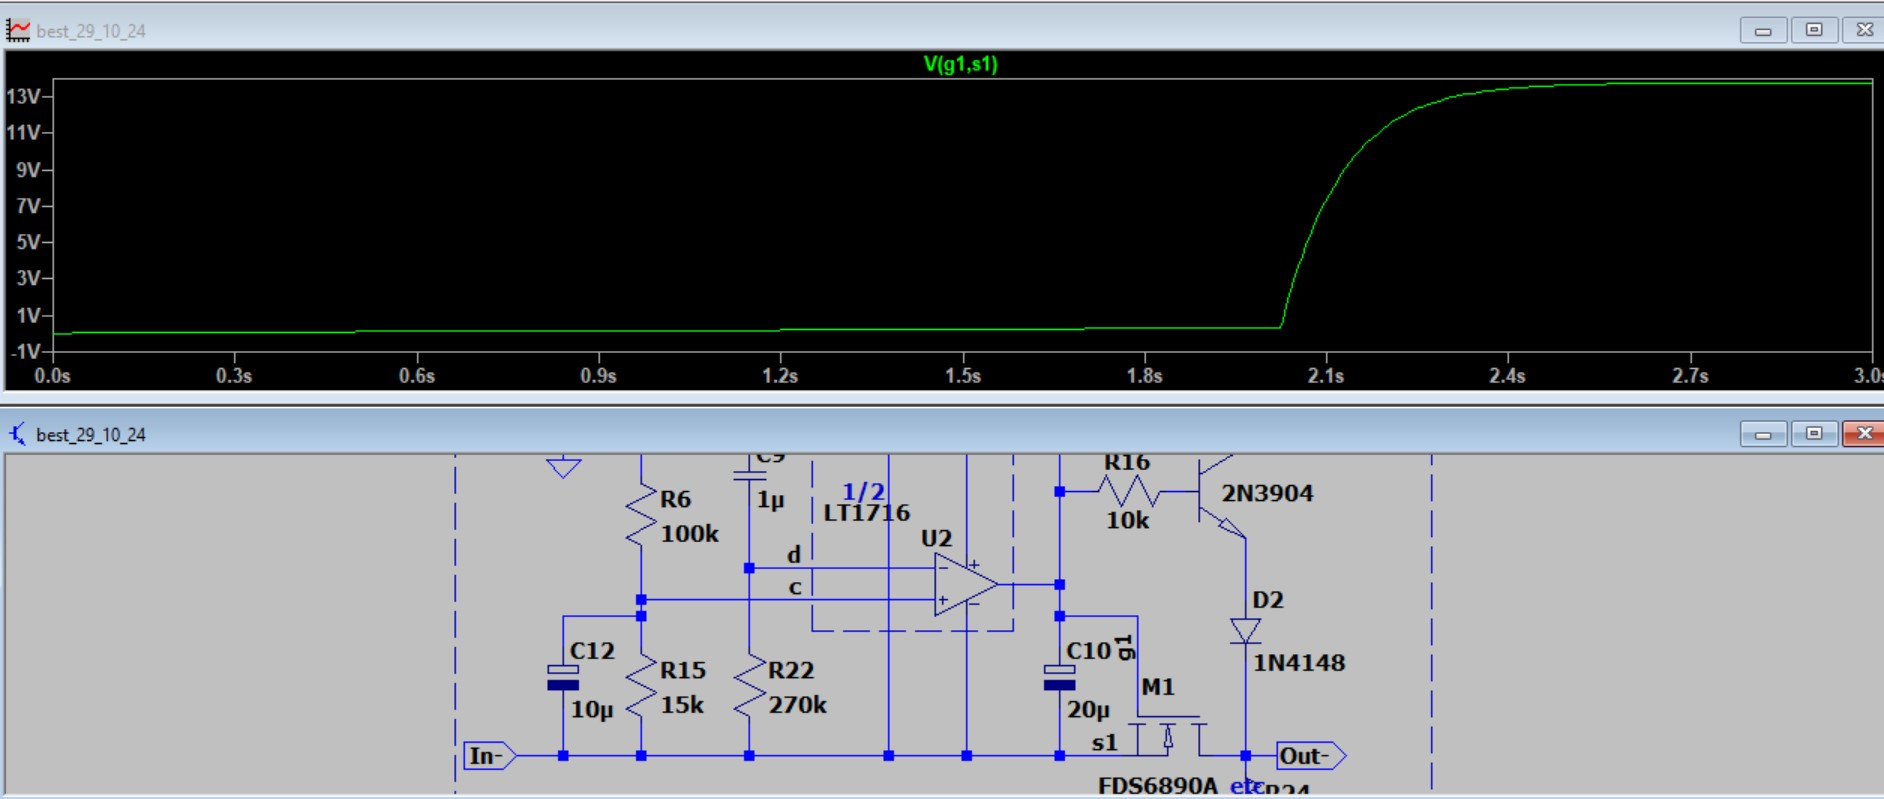Click the waveform window icon beside best_29_10_24
The height and width of the screenshot is (799, 1884).
point(18,30)
